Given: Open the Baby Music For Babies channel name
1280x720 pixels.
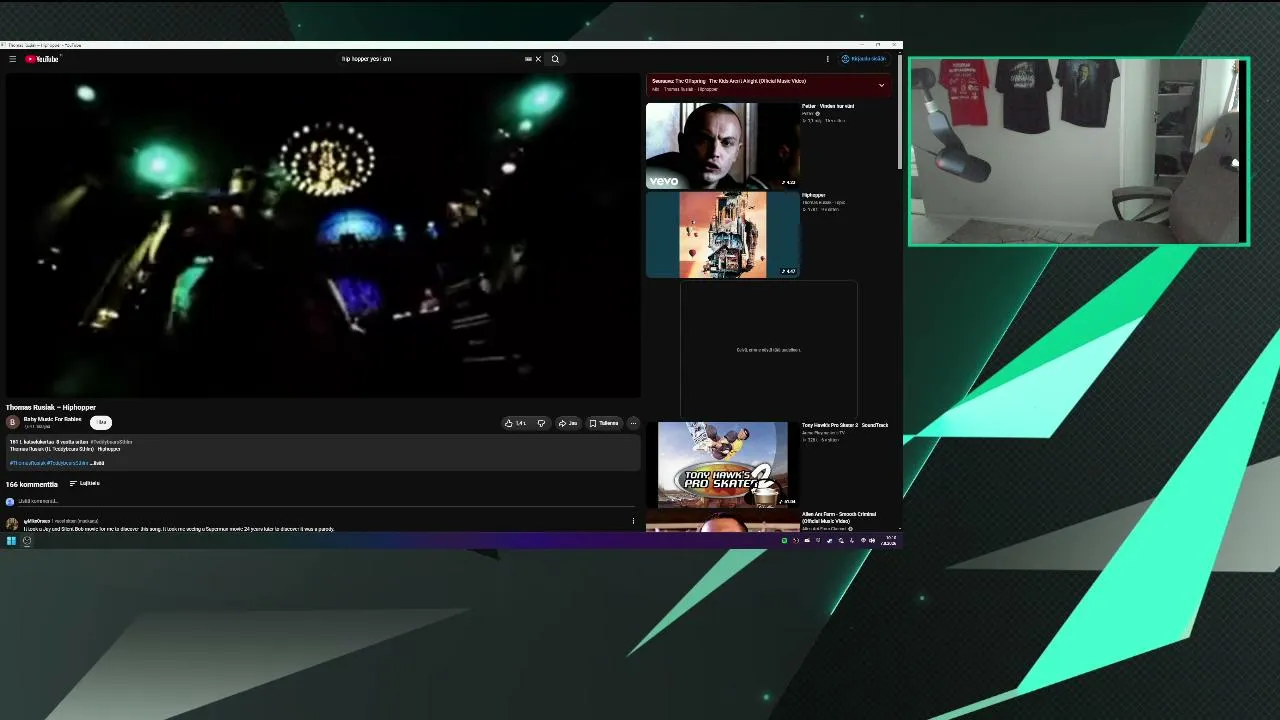Looking at the screenshot, I should click(52, 419).
